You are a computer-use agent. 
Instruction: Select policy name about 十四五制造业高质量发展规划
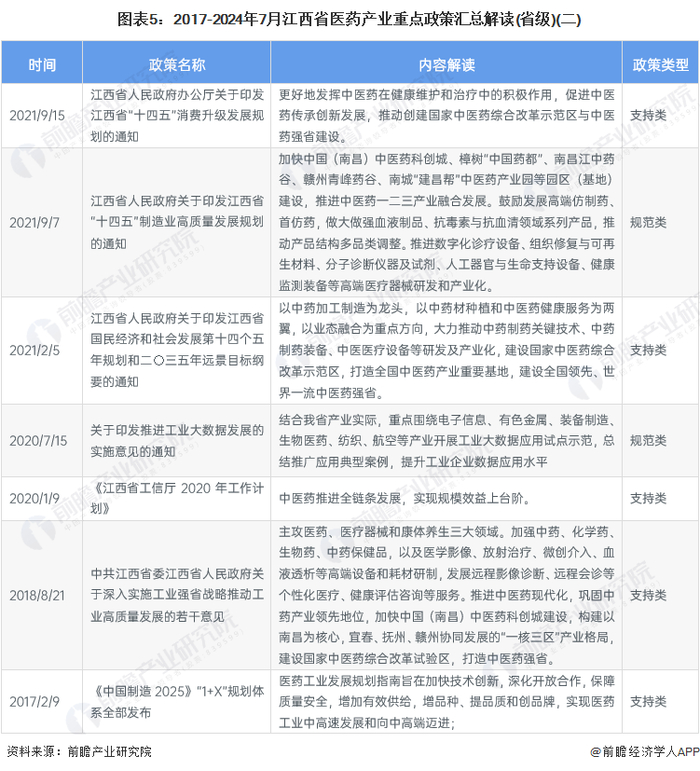pyautogui.click(x=177, y=223)
